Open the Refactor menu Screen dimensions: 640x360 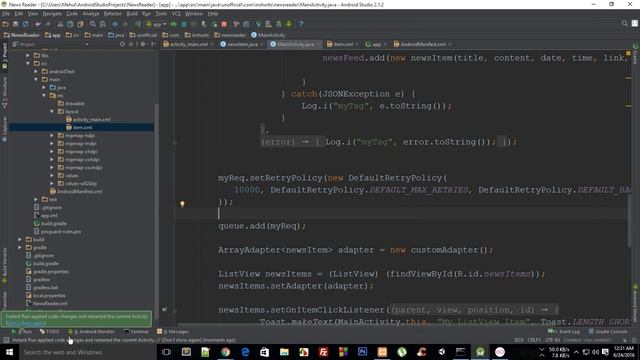tap(112, 13)
